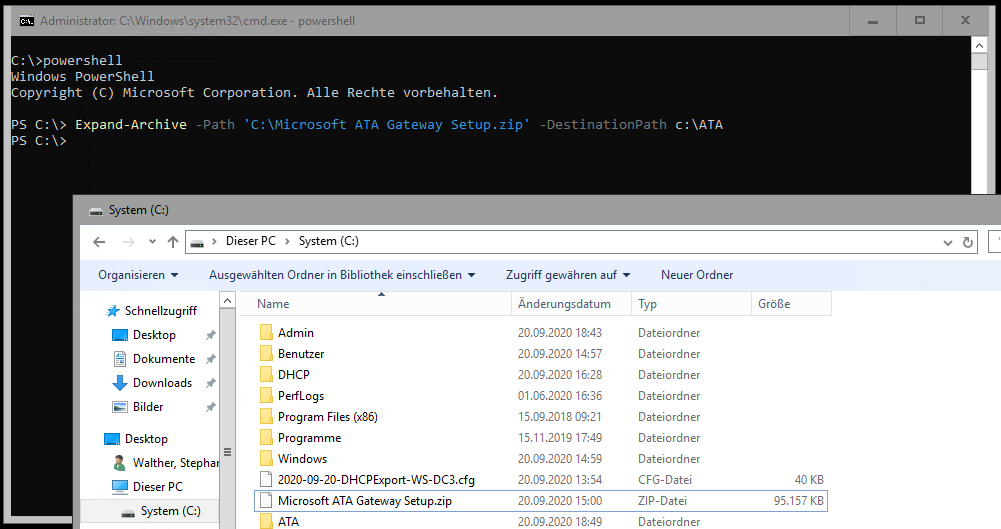Select the Programme folder icon
This screenshot has width=1001, height=529.
(x=266, y=438)
